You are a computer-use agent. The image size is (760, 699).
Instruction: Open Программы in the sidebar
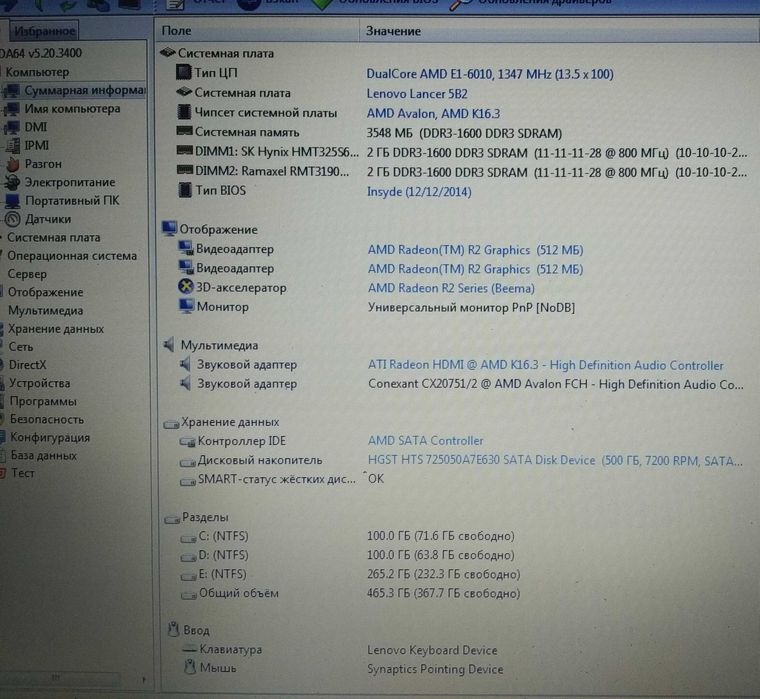click(43, 401)
